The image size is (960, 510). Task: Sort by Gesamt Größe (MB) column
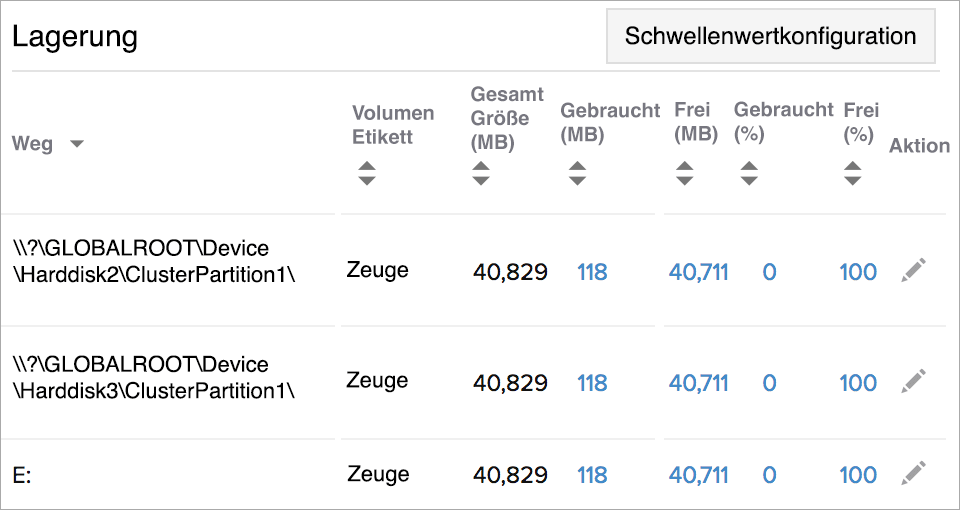[x=481, y=173]
